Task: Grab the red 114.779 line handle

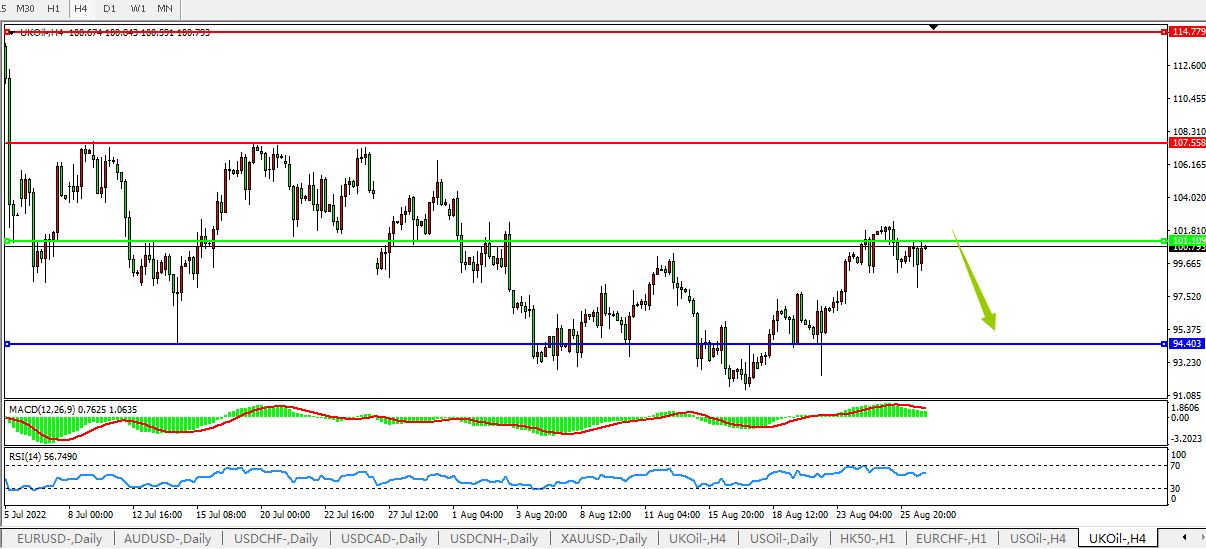Action: pos(1163,32)
